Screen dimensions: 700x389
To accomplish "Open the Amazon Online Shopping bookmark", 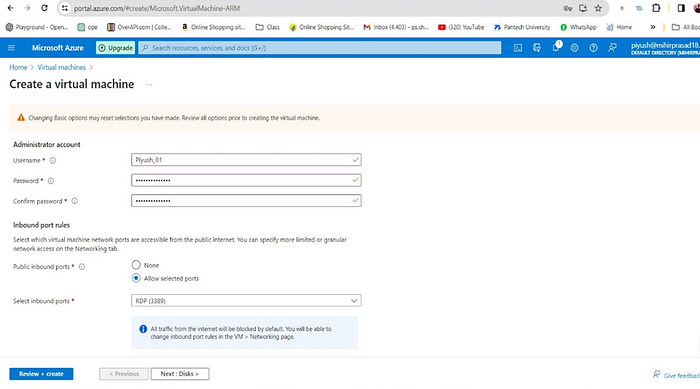I will (213, 27).
